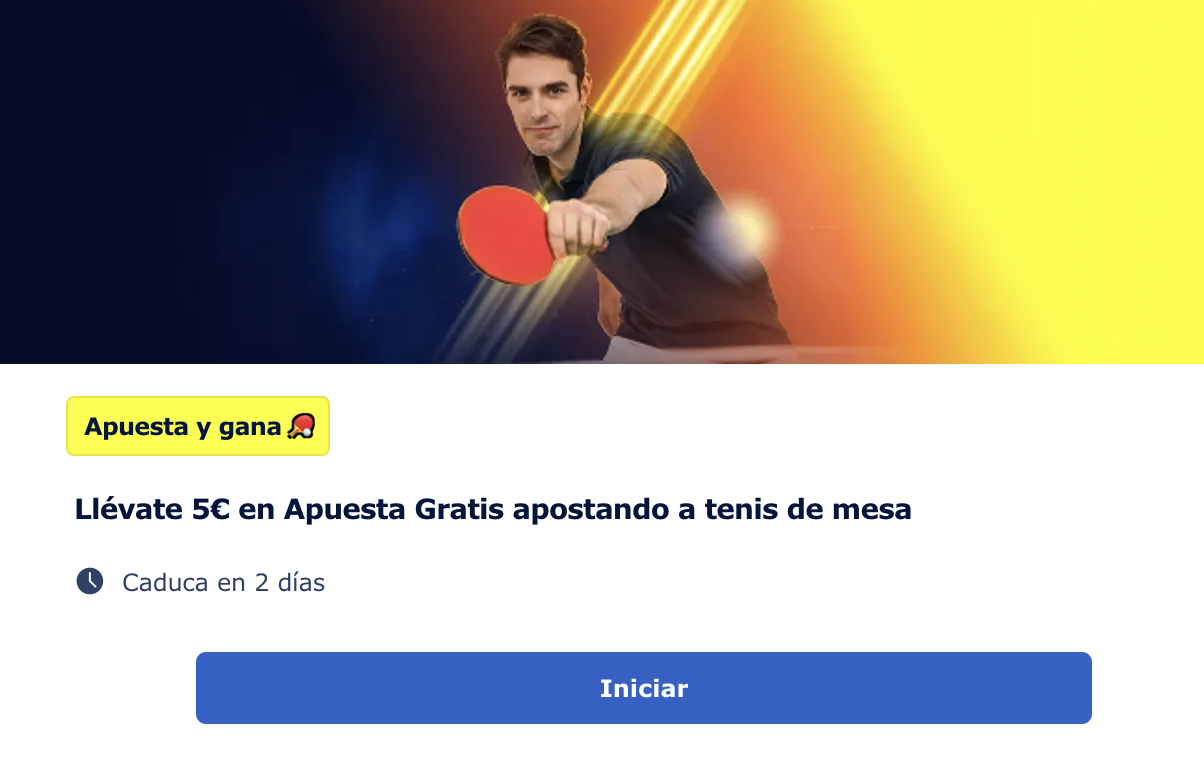This screenshot has width=1204, height=770.
Task: Select the yellow Apuesta y gana badge
Action: click(x=198, y=426)
